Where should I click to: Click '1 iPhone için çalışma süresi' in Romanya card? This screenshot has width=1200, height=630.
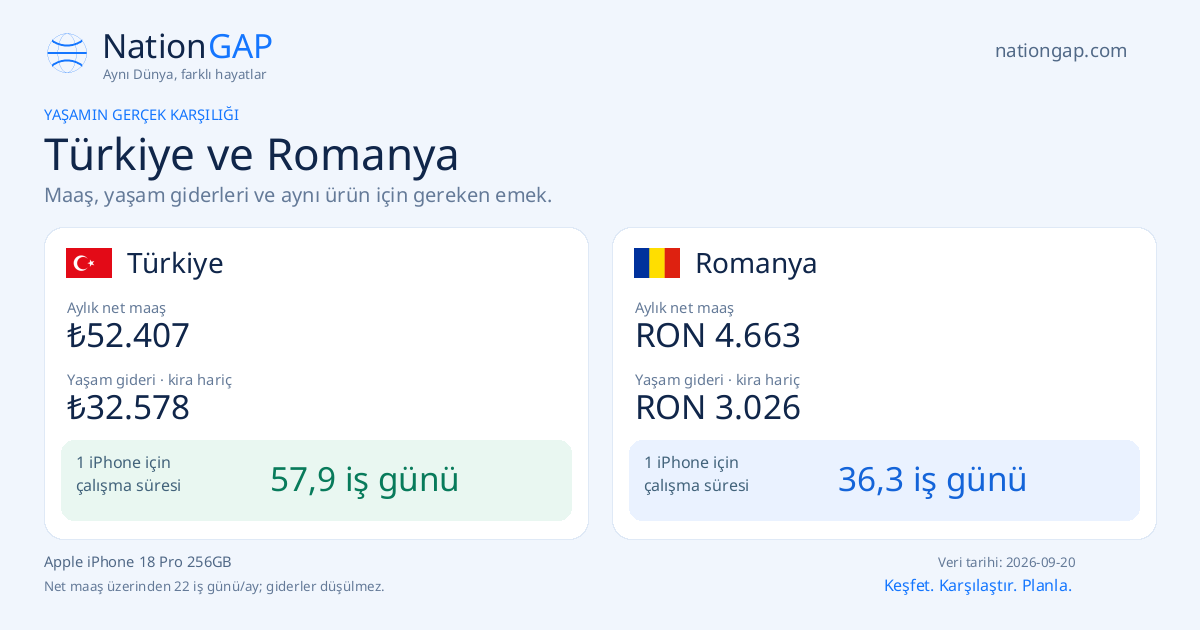pyautogui.click(x=696, y=474)
